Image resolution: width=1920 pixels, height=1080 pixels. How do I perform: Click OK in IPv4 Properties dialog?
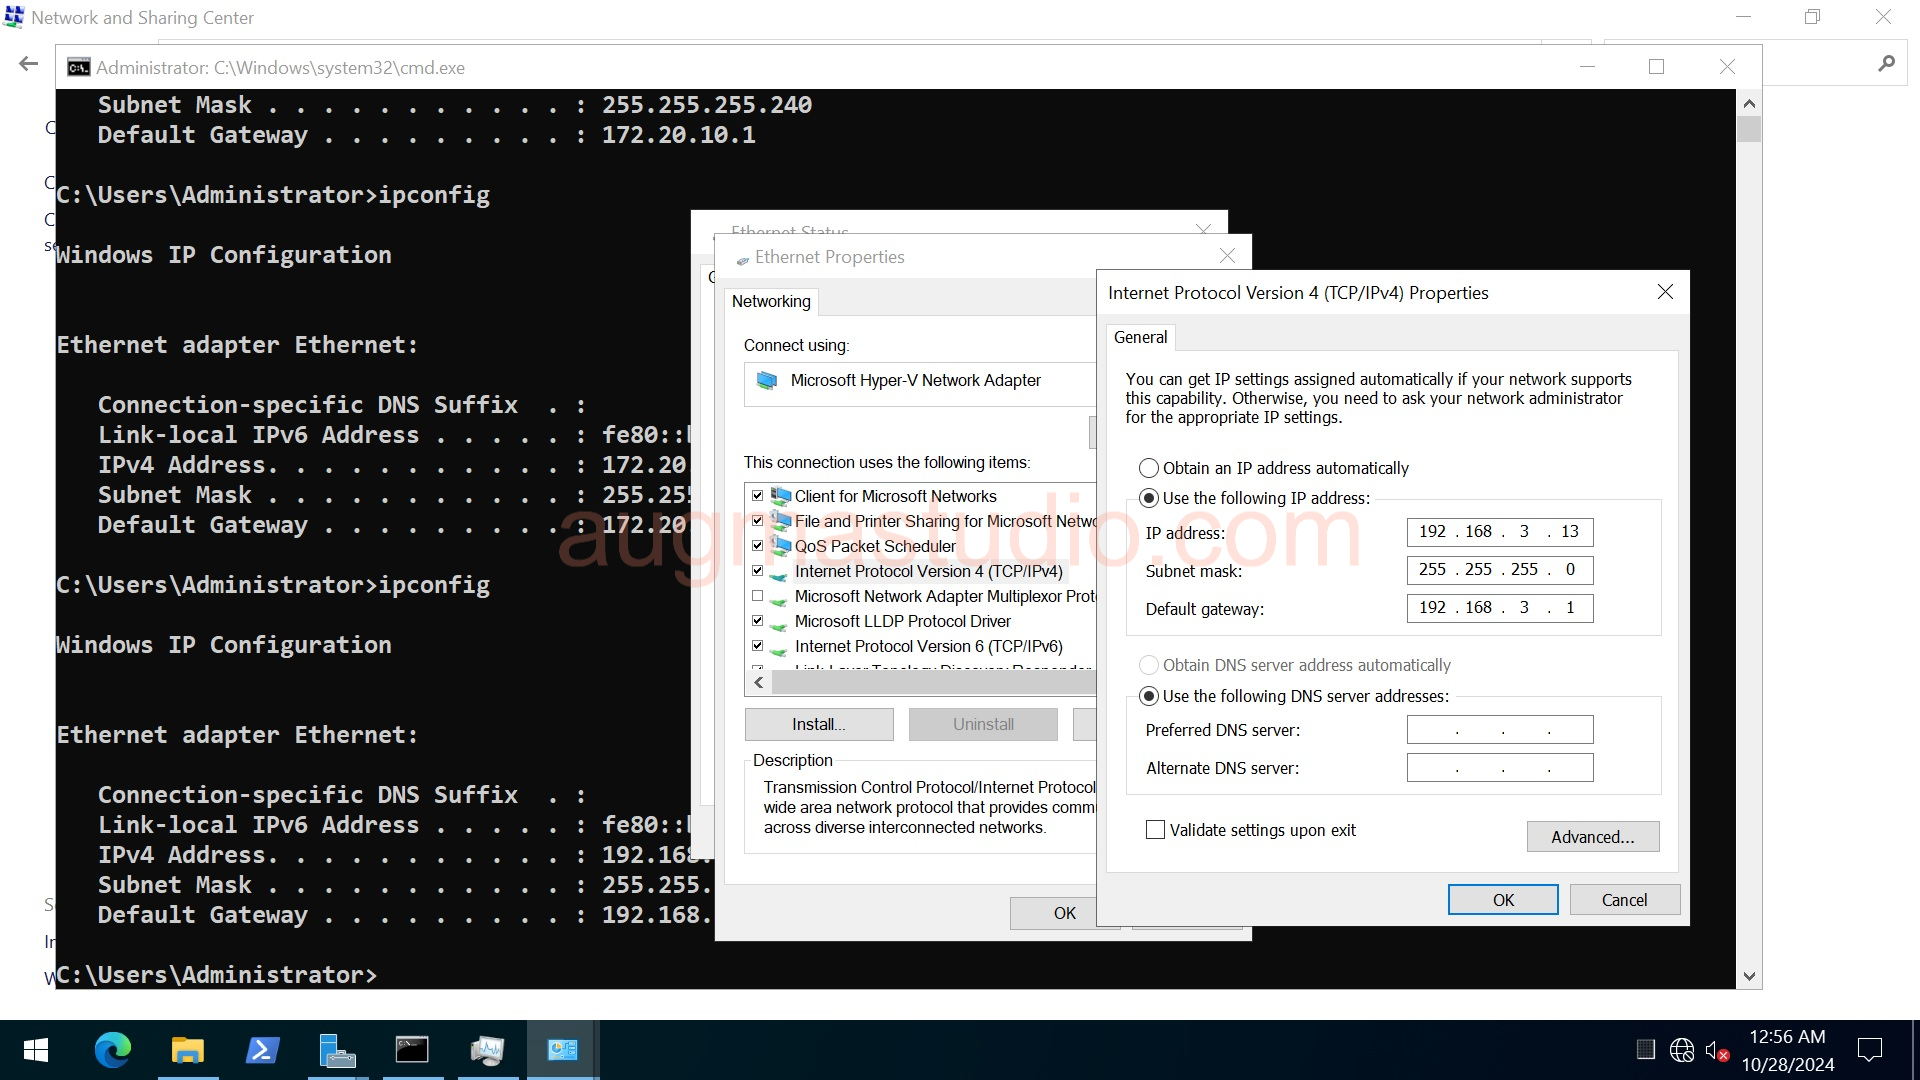(1502, 899)
